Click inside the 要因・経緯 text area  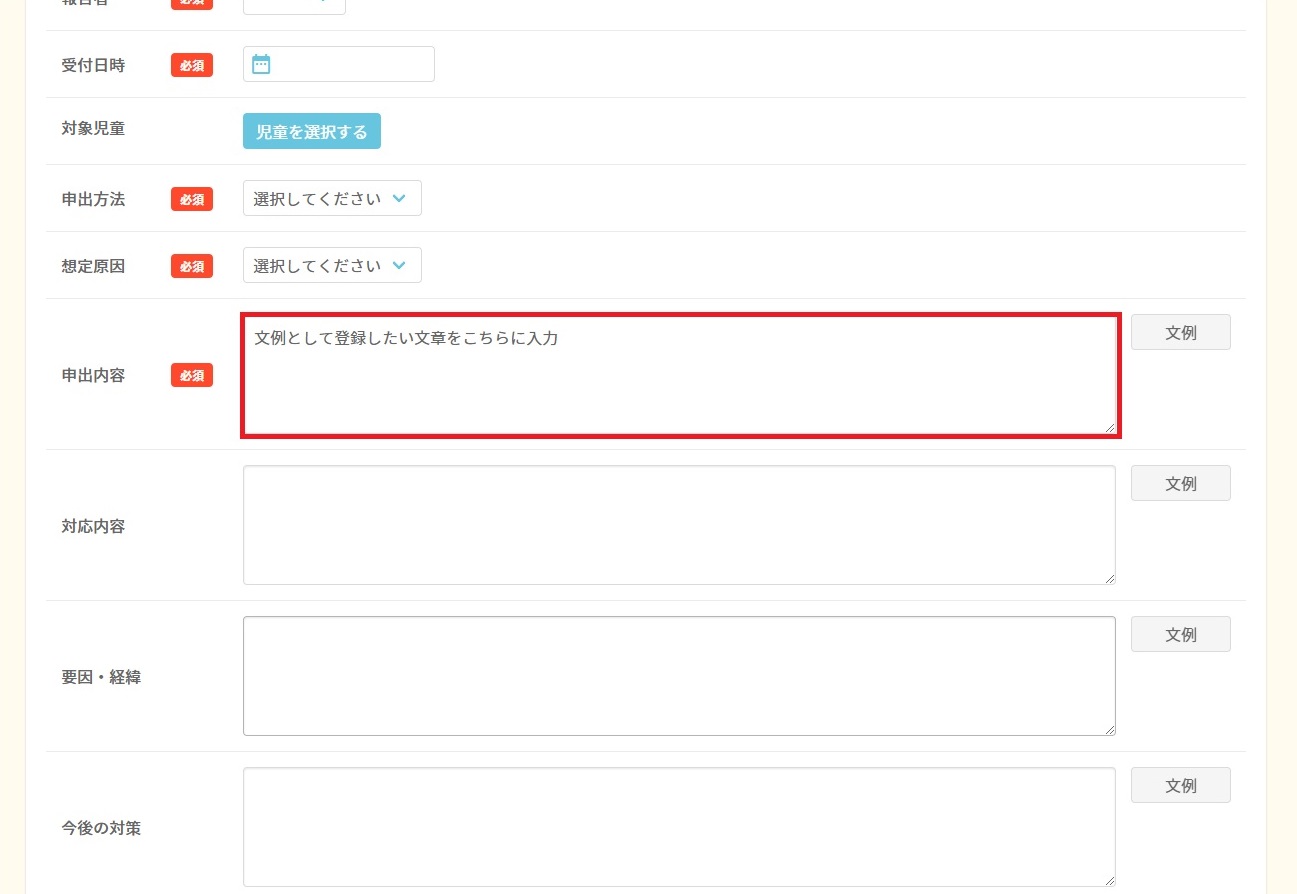(x=679, y=676)
